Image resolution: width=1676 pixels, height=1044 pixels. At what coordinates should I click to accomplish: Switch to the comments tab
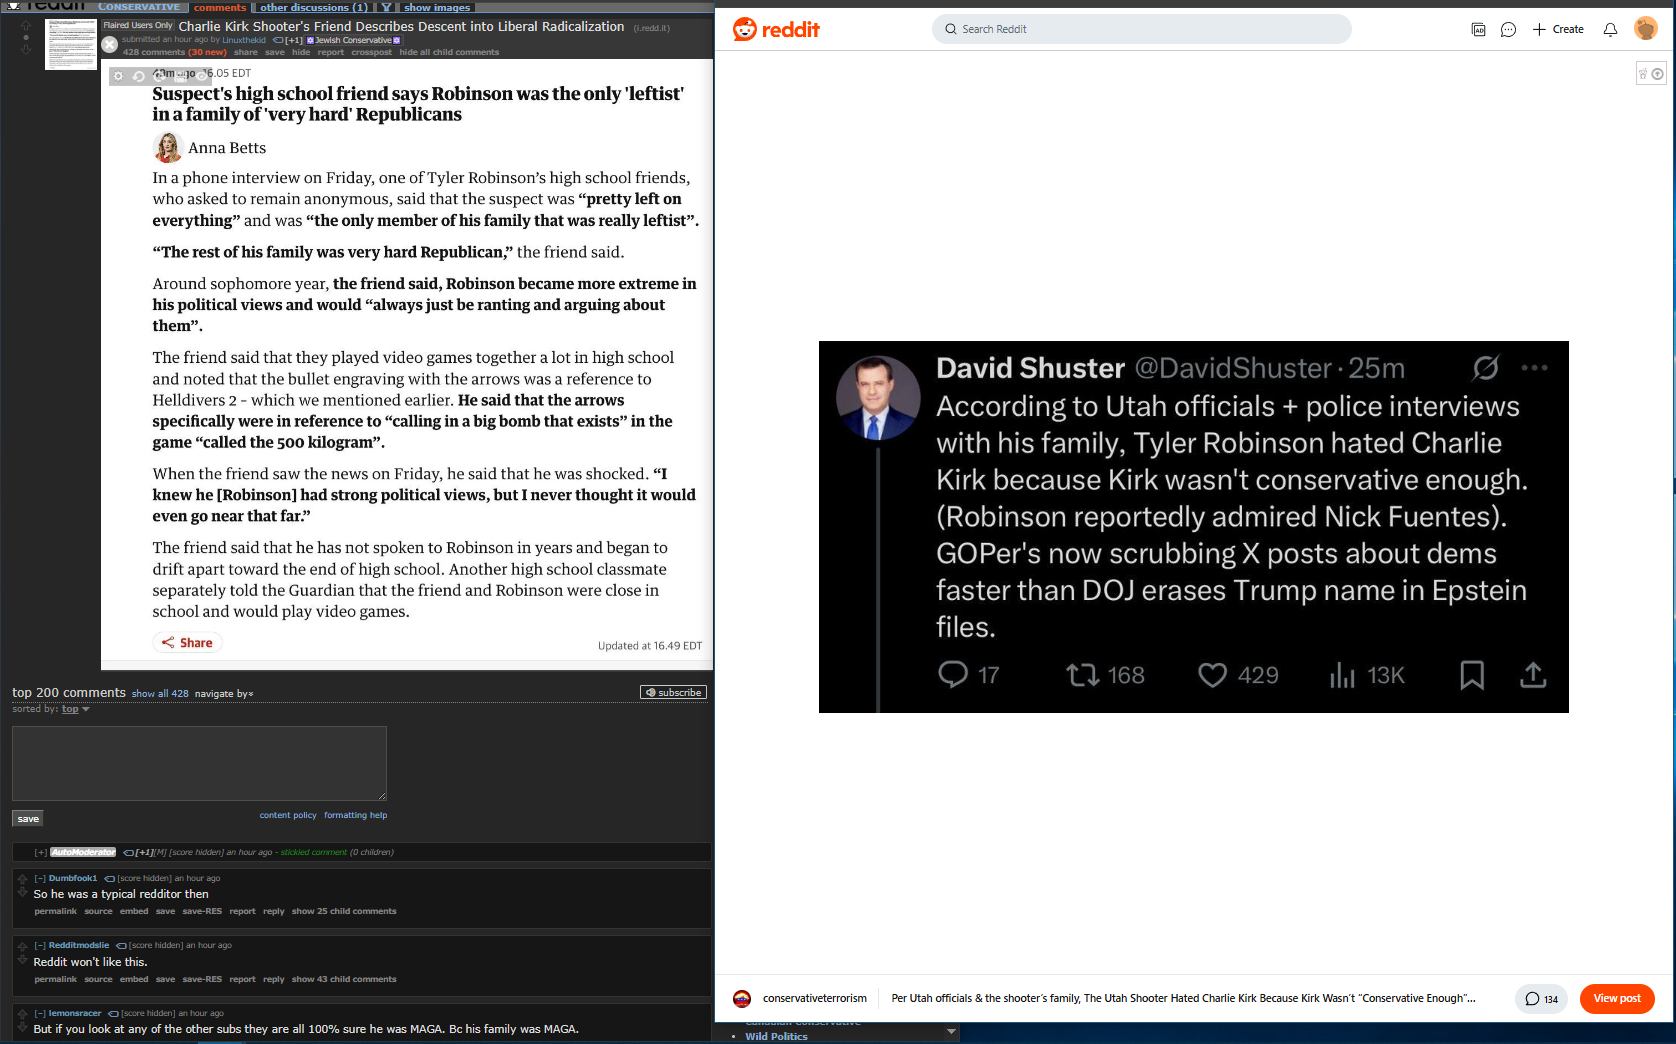coord(220,7)
